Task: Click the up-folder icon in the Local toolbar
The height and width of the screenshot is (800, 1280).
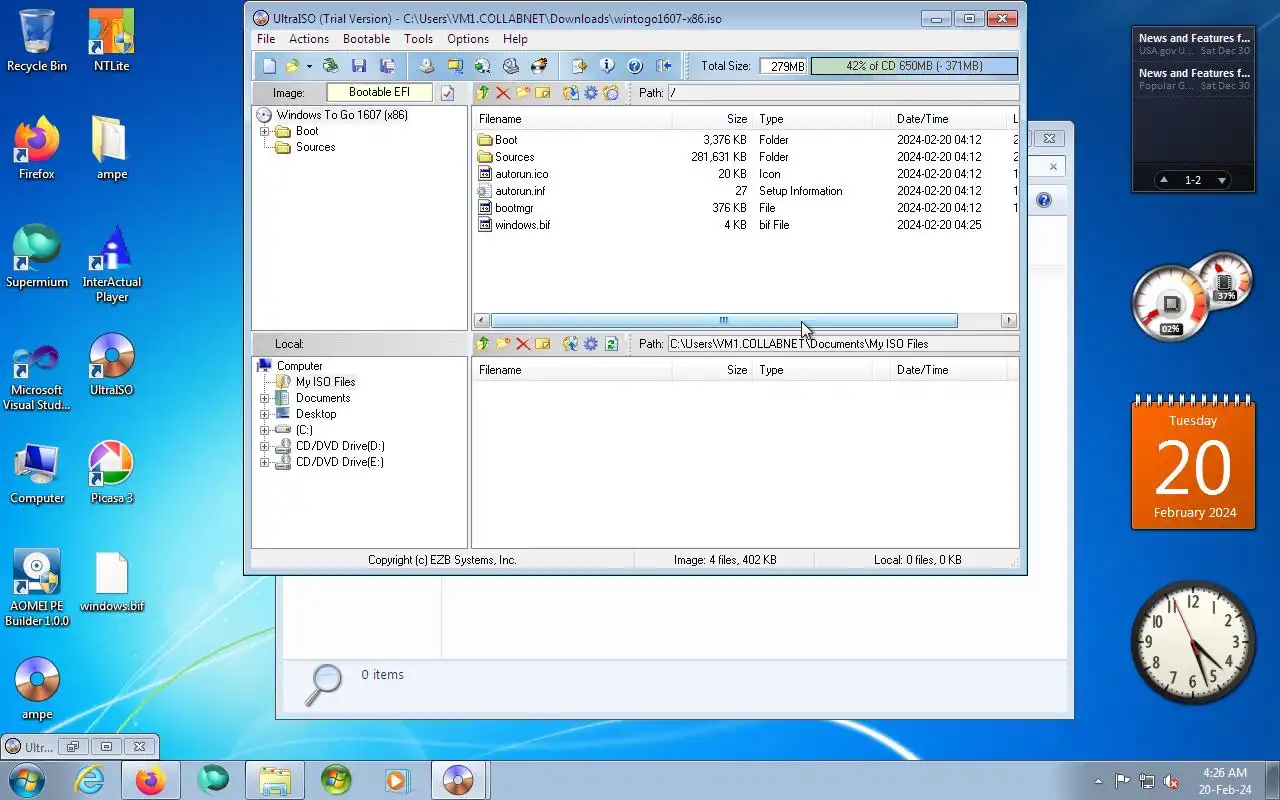Action: click(483, 344)
